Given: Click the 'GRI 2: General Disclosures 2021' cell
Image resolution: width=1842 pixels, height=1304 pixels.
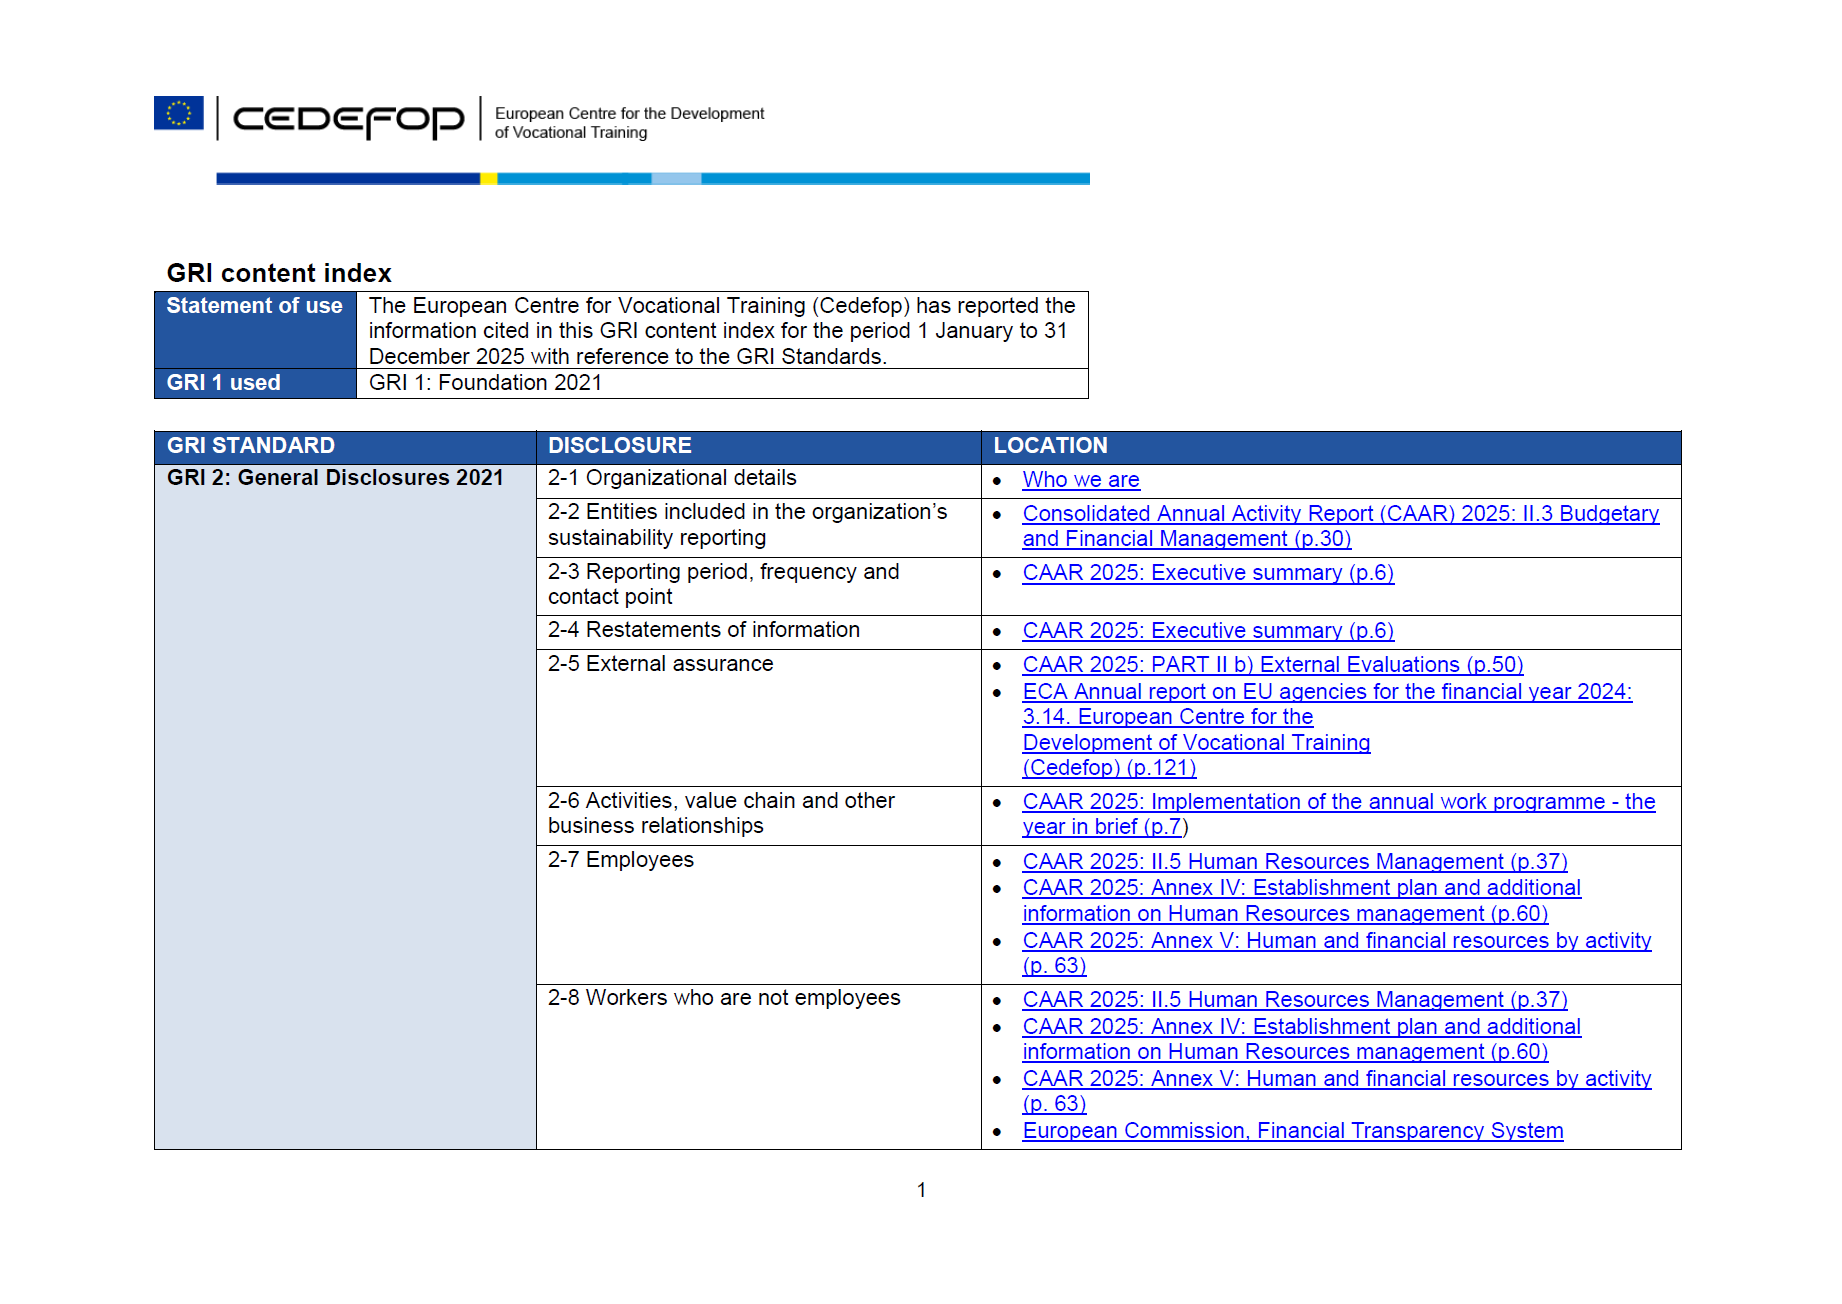Looking at the screenshot, I should pyautogui.click(x=335, y=478).
